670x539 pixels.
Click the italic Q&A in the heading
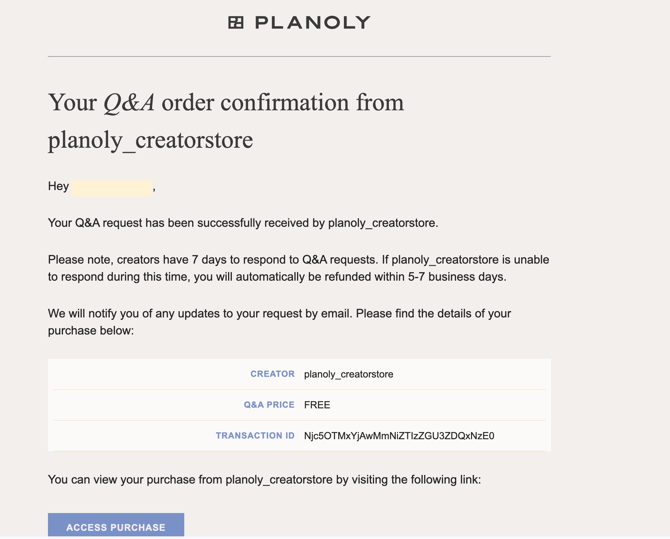click(x=129, y=103)
